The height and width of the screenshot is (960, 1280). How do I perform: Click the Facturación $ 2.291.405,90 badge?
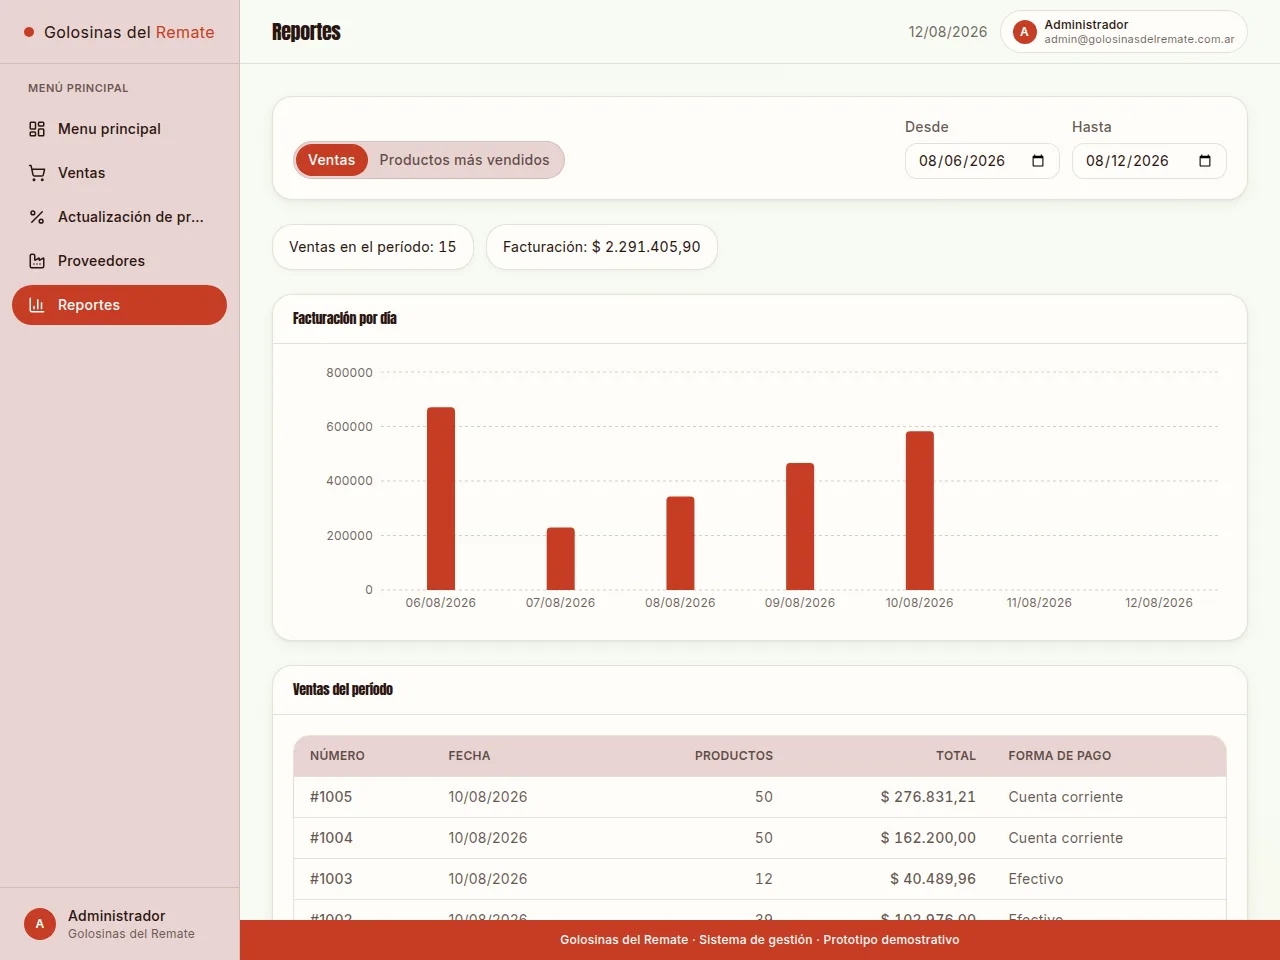click(602, 247)
